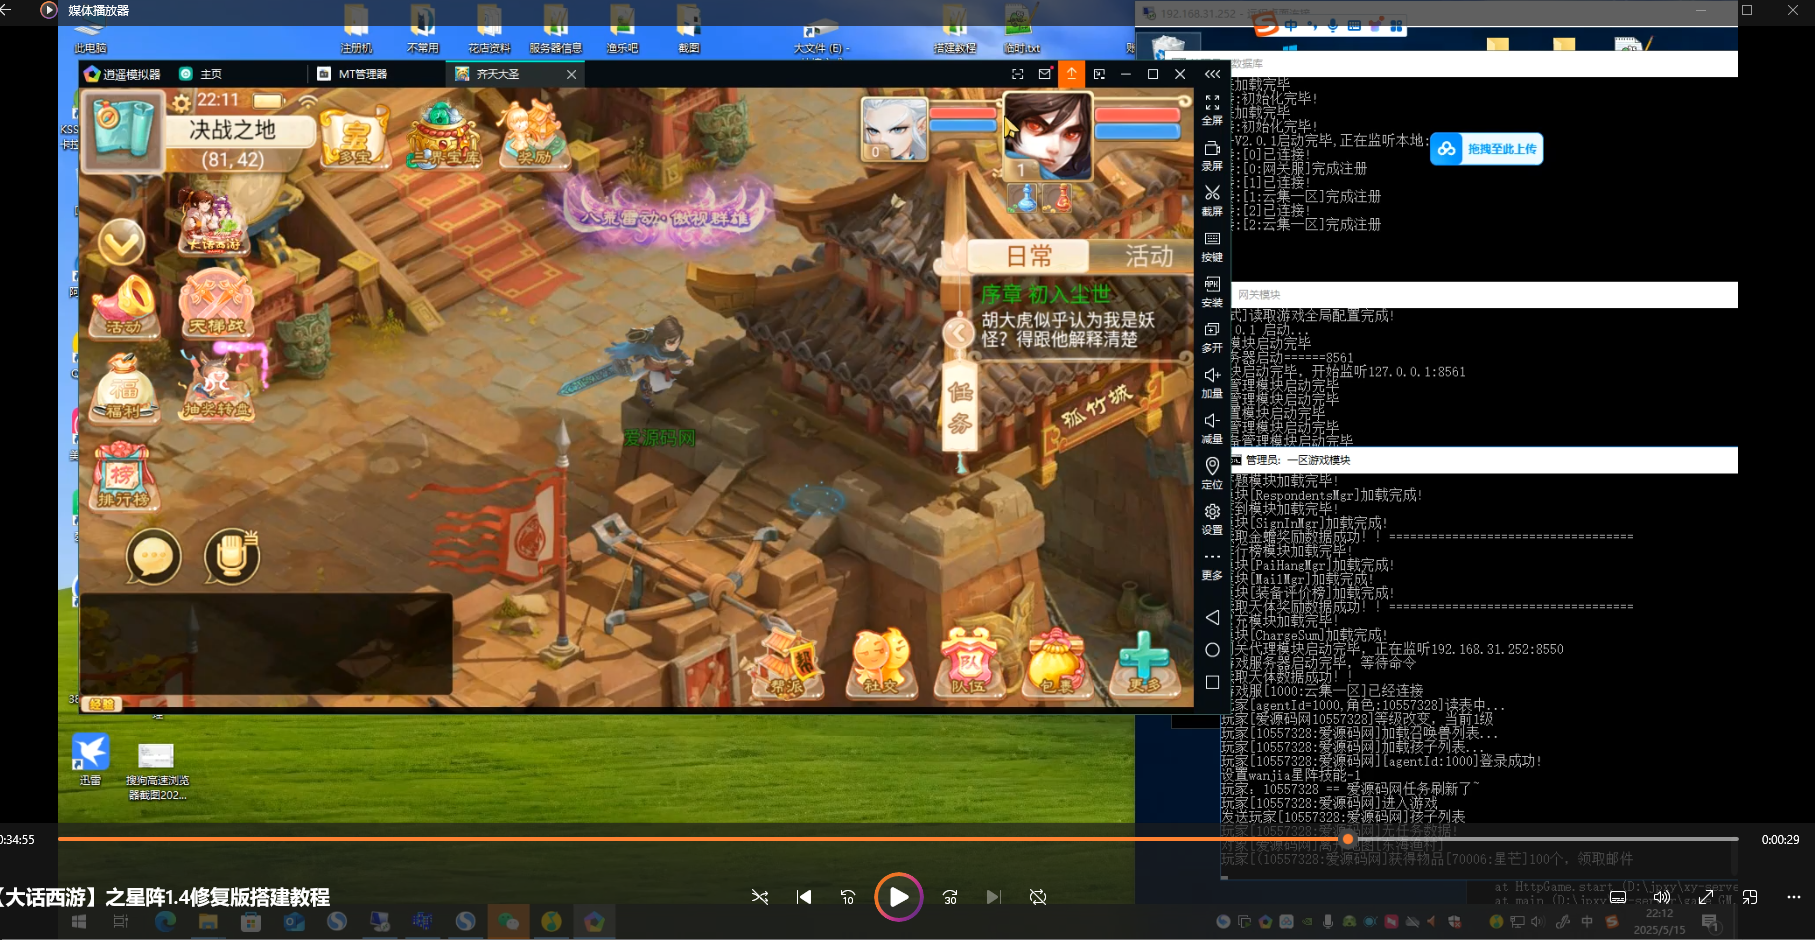The image size is (1815, 940).
Task: Click the emulator mail envelope icon
Action: pos(1045,74)
